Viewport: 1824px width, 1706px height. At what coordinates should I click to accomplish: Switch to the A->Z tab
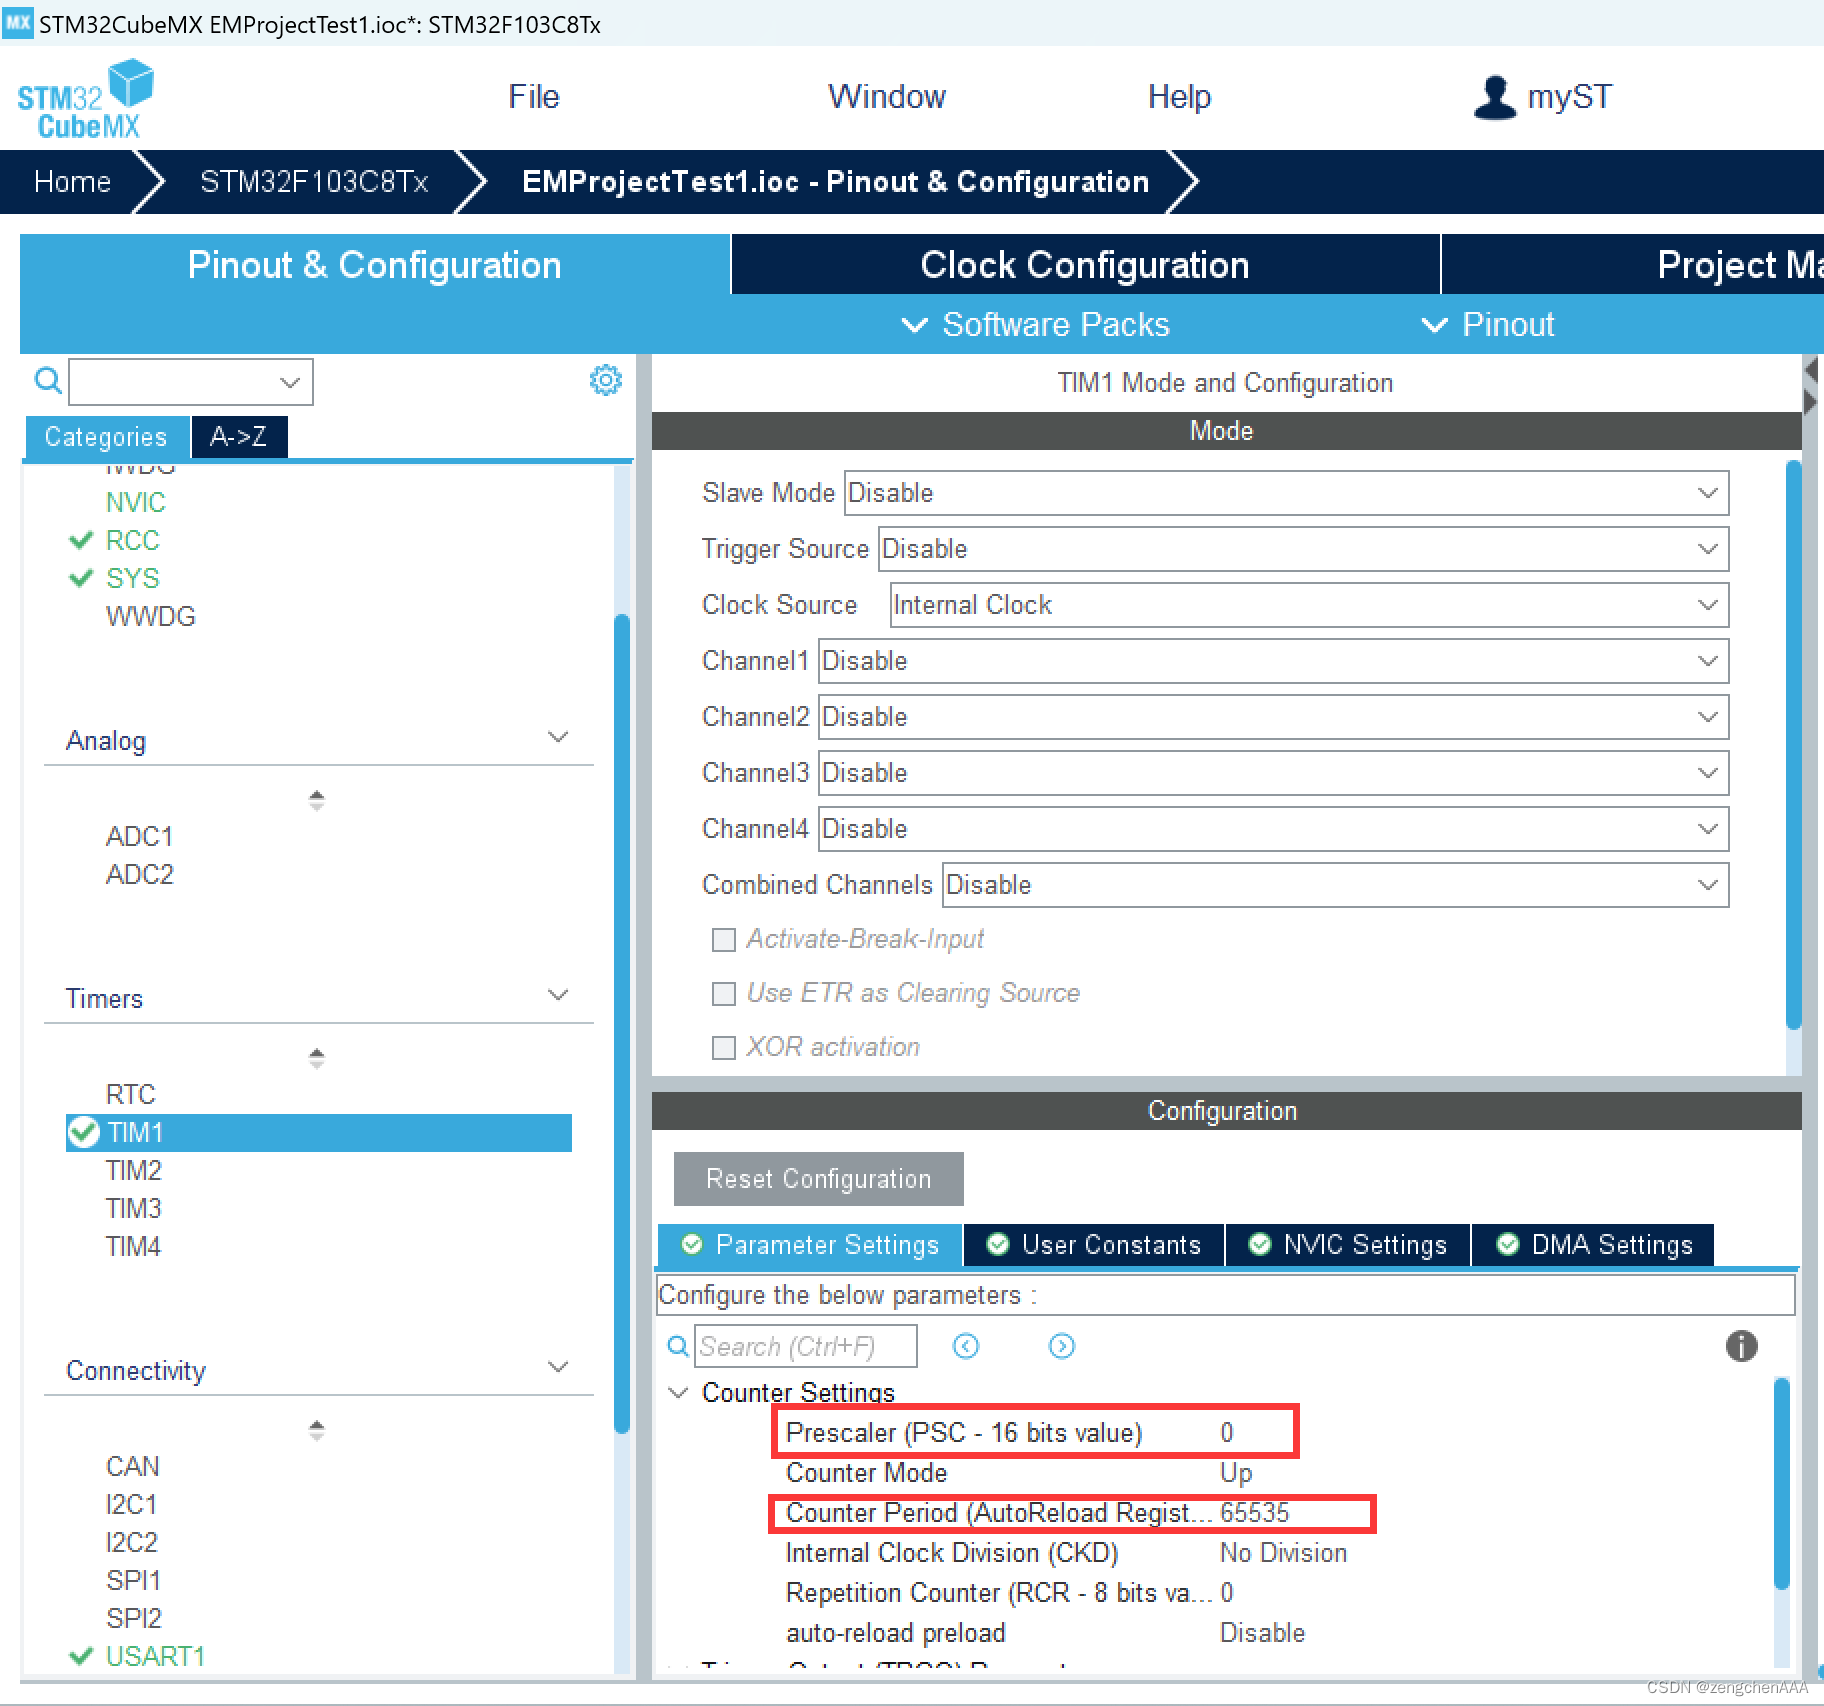(239, 437)
